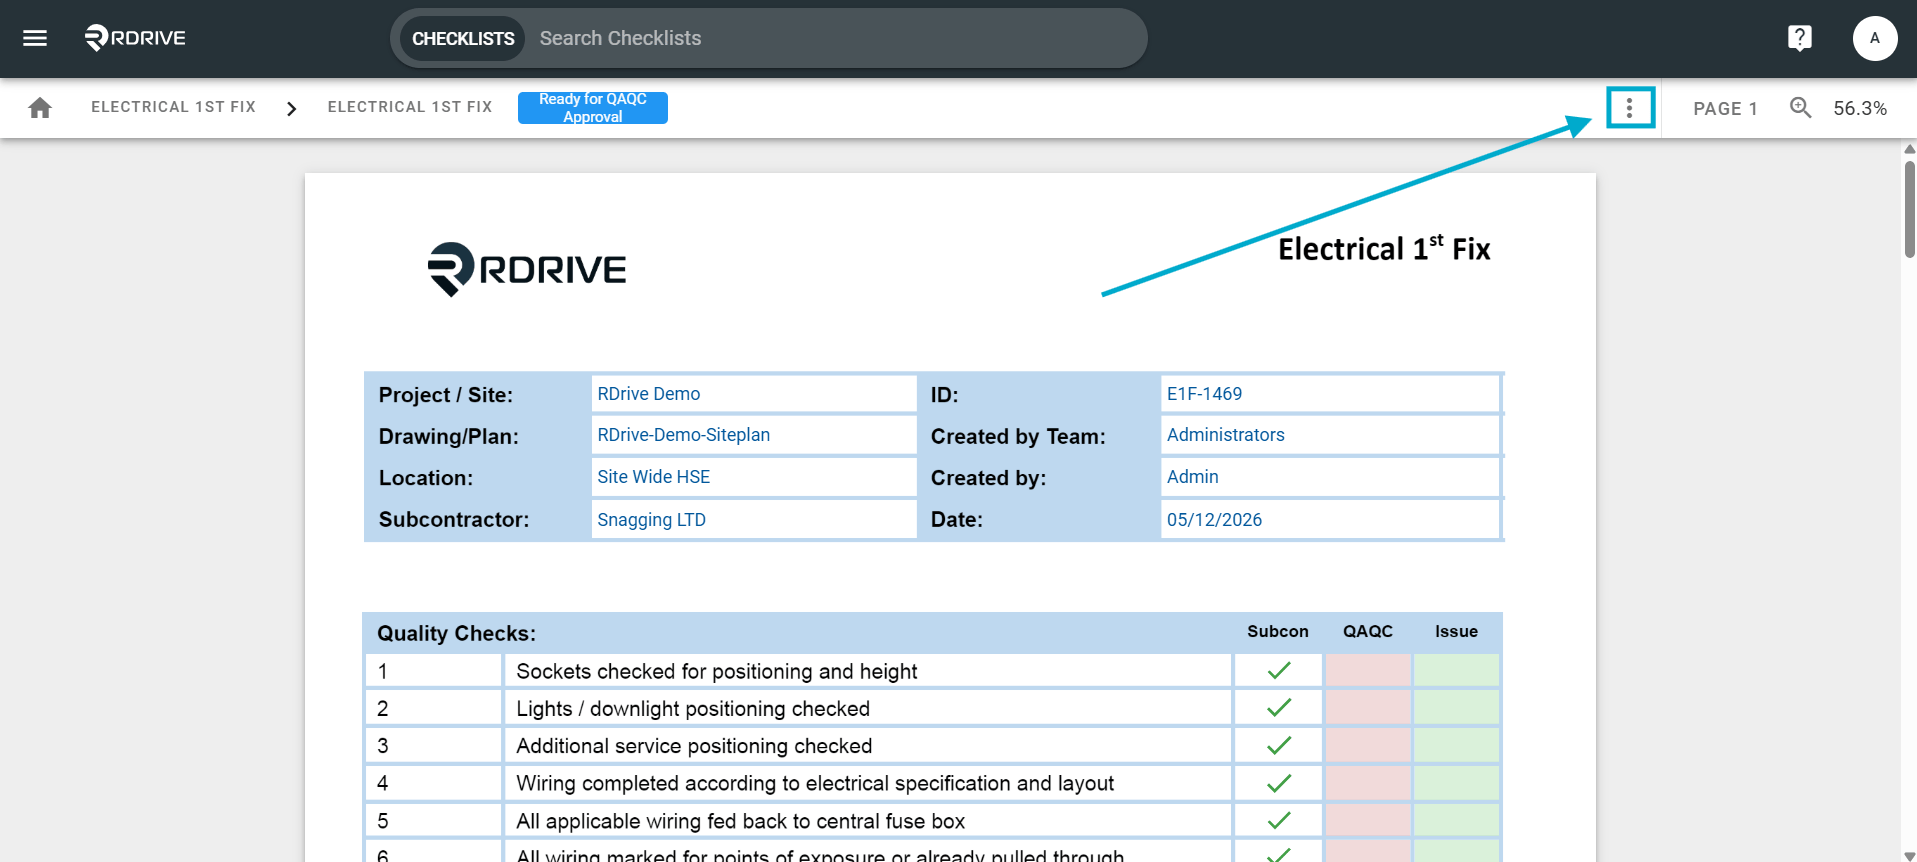Click the Administrators team field

(1330, 435)
